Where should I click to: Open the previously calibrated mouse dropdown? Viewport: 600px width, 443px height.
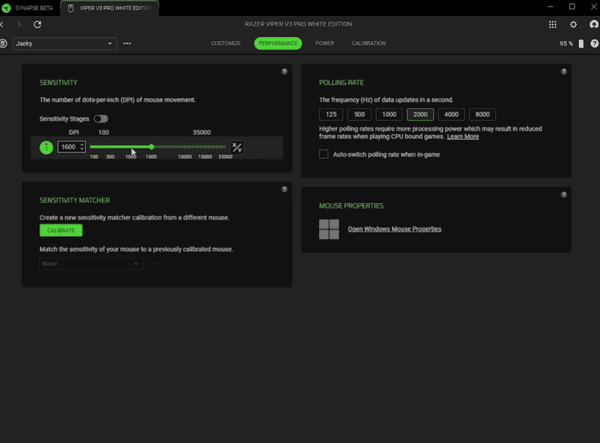(91, 264)
